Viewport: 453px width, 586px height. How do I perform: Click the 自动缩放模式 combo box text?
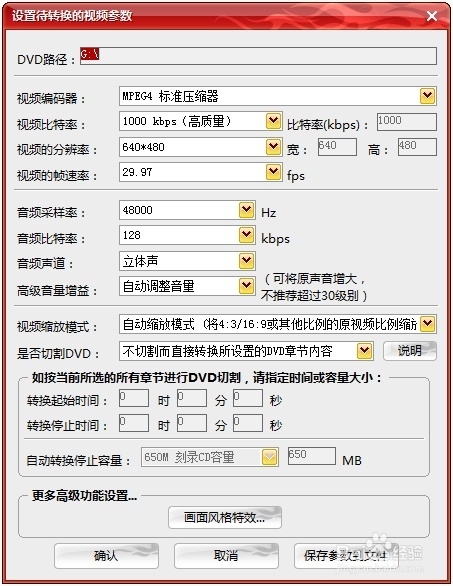[270, 324]
